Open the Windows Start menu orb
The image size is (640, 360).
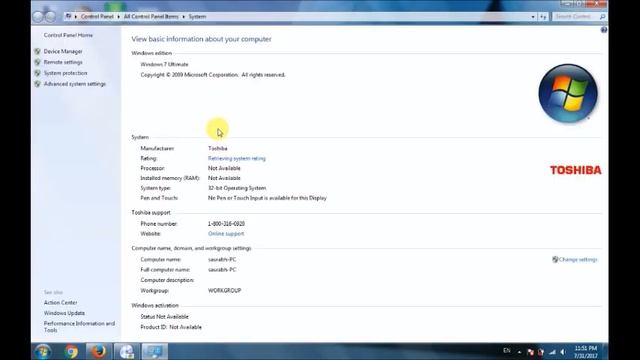43,351
